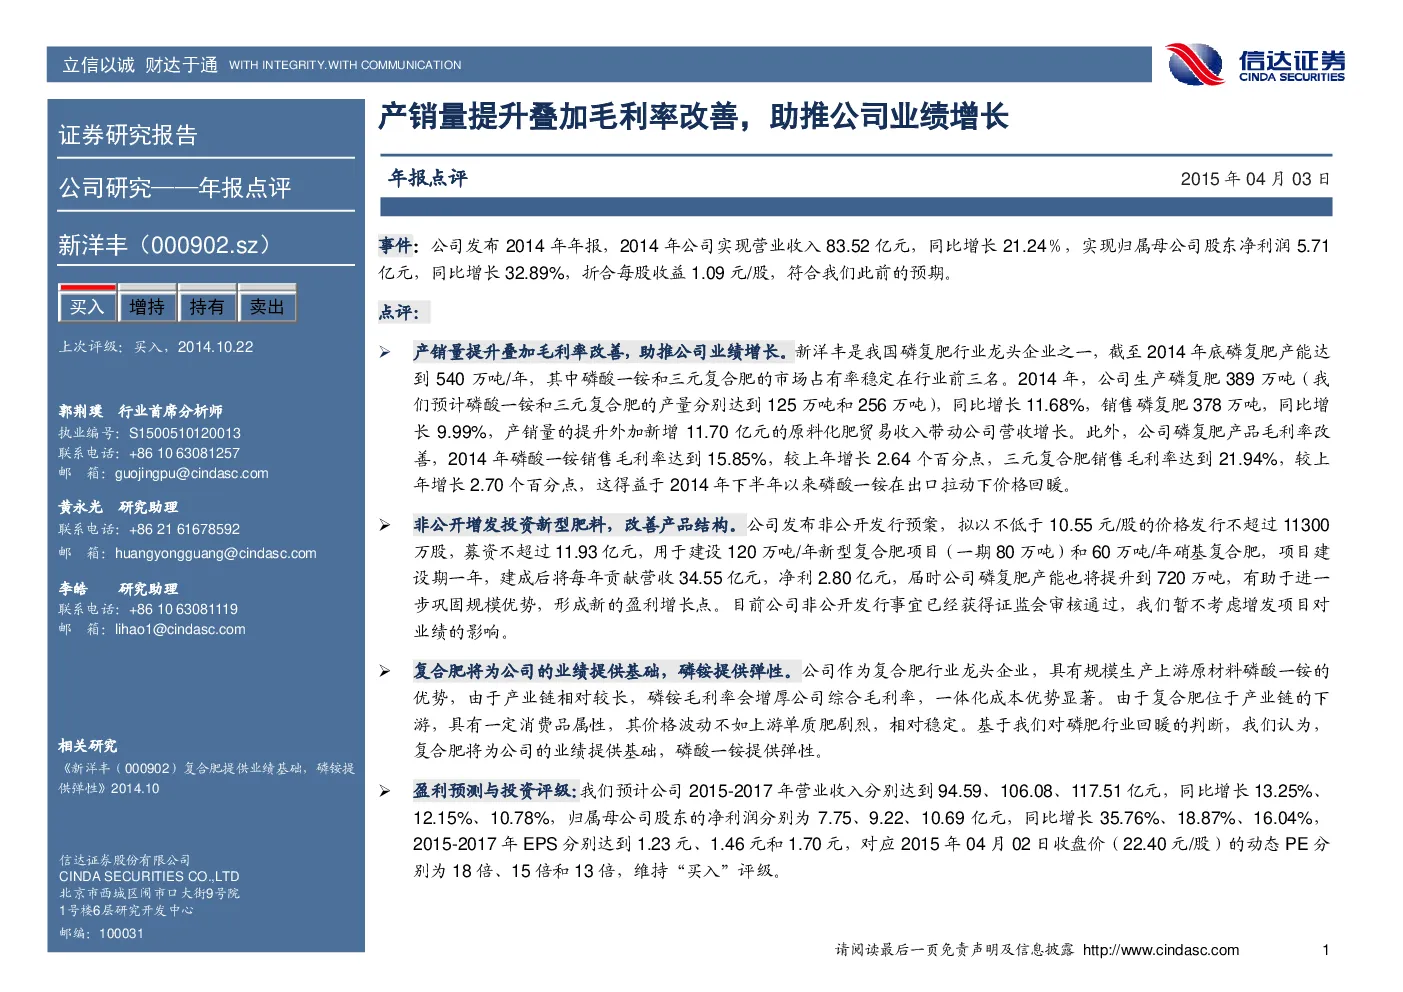Click the 证券研究报告 sidebar heading
The image size is (1403, 992).
click(128, 135)
